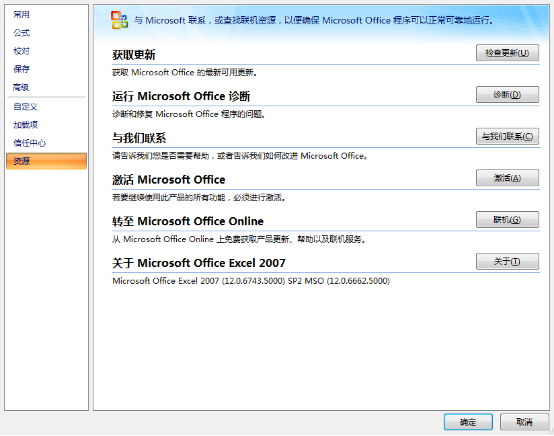
Task: Confirm with the 确定 button
Action: [468, 422]
